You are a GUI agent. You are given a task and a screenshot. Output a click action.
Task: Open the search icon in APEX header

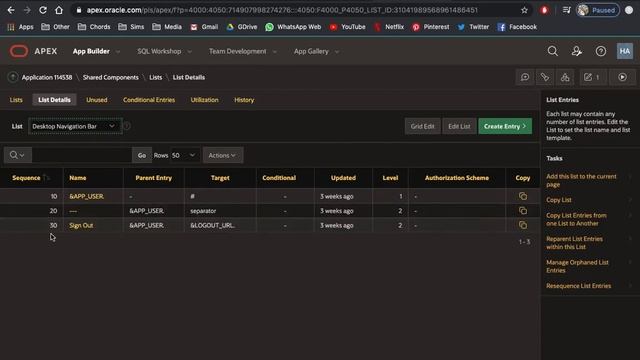pyautogui.click(x=552, y=51)
